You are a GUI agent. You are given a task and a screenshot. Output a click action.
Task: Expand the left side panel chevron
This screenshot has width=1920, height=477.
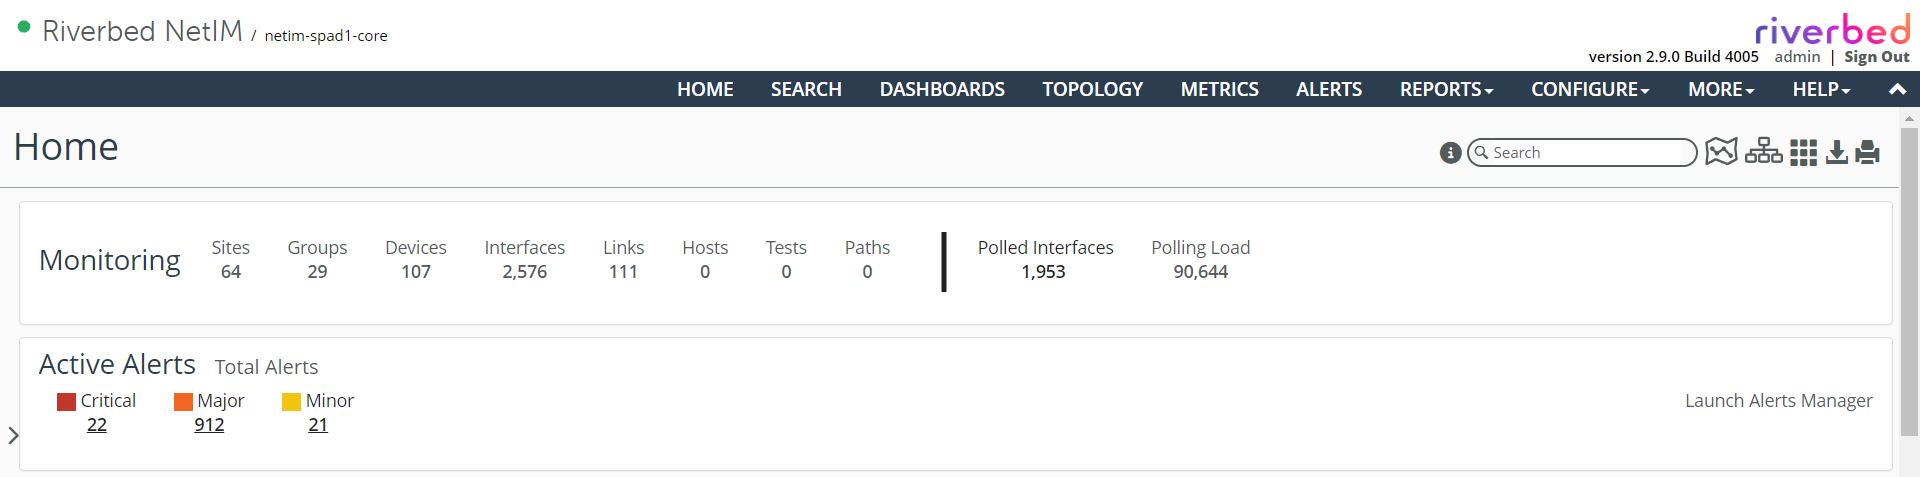click(13, 435)
